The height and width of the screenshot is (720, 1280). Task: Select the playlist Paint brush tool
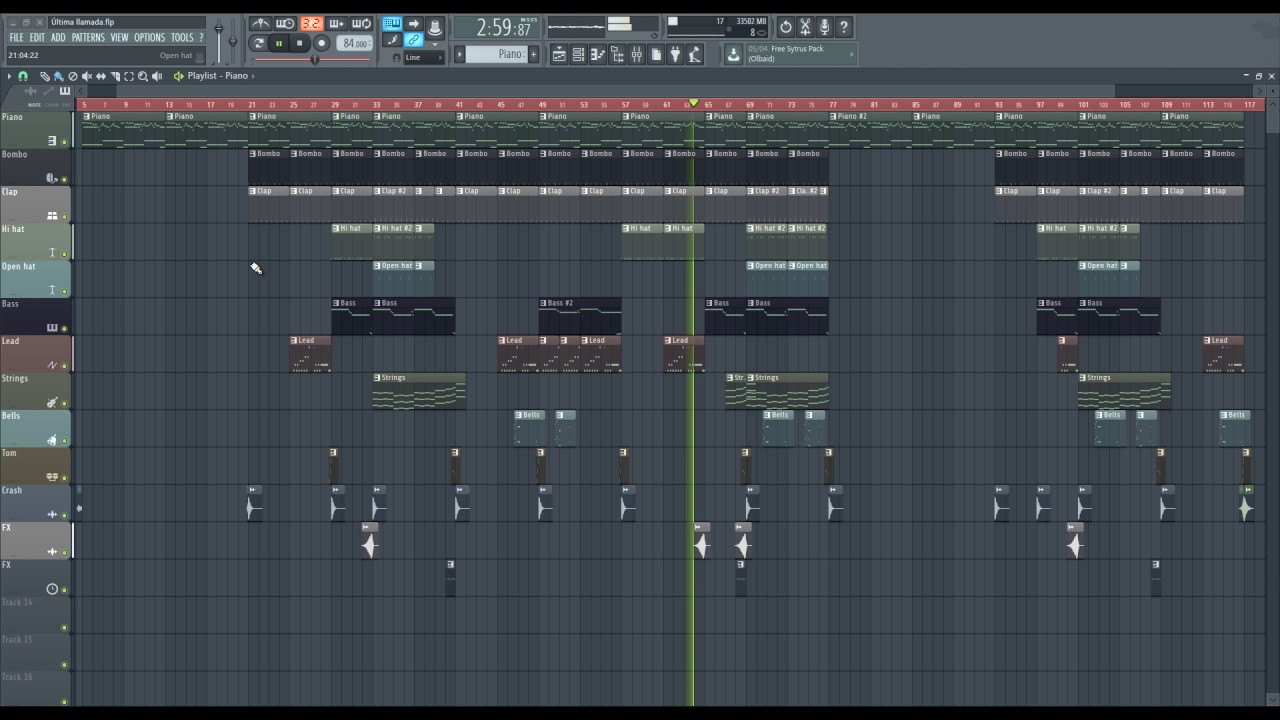[58, 76]
